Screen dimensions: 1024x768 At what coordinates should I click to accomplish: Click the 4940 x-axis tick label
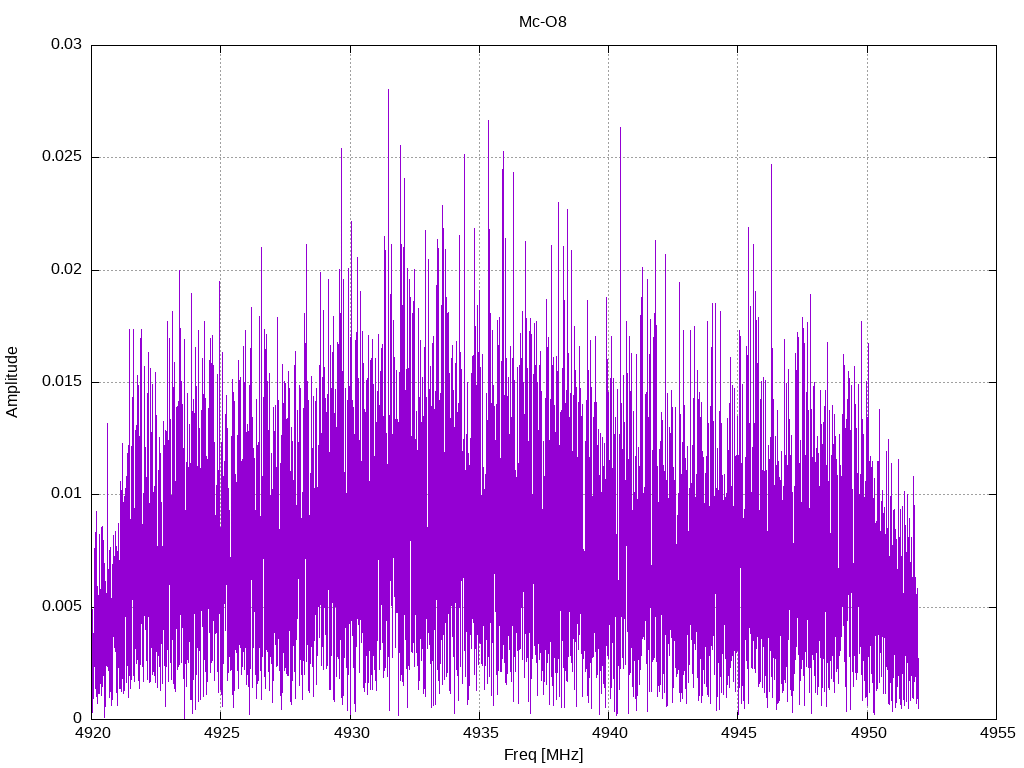[x=609, y=733]
